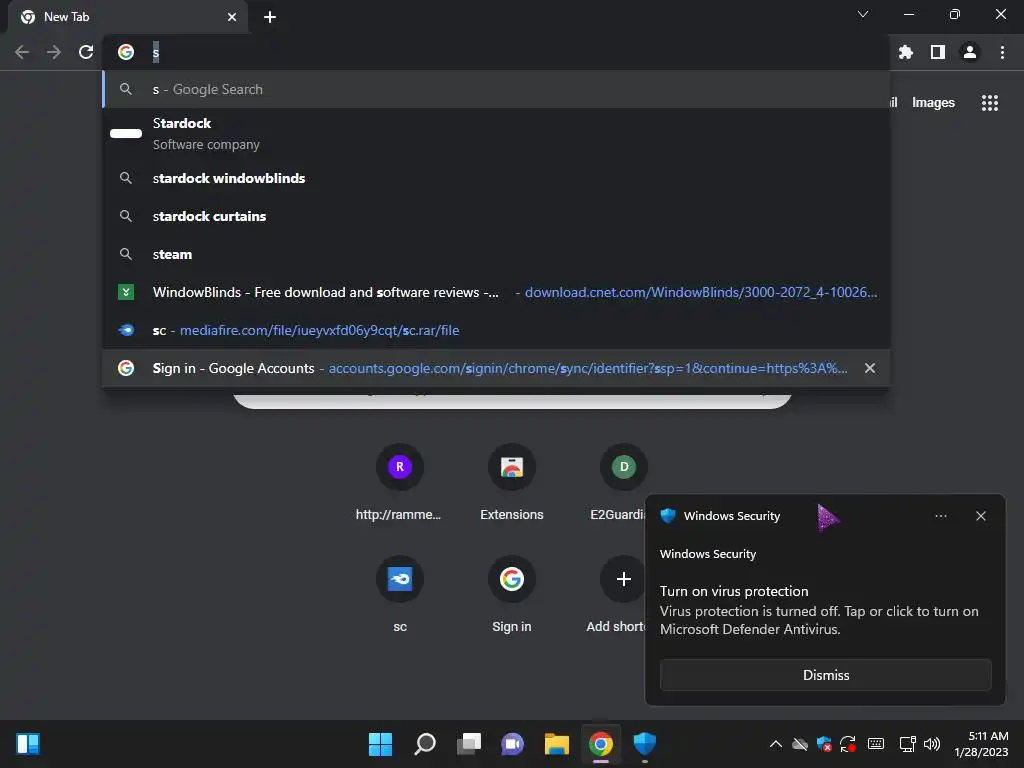Open the Extensions shortcut tile
This screenshot has width=1024, height=768.
click(511, 483)
